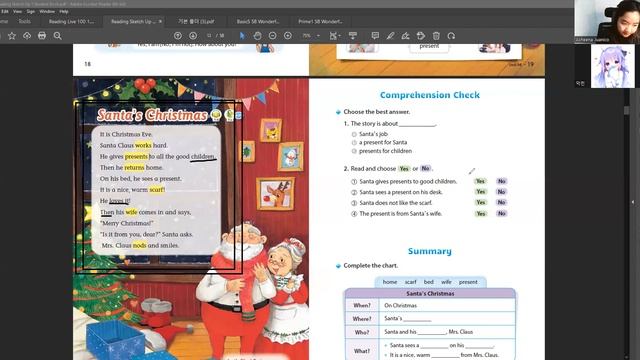Click the blank before Mrs. Claus in Who row

432,332
